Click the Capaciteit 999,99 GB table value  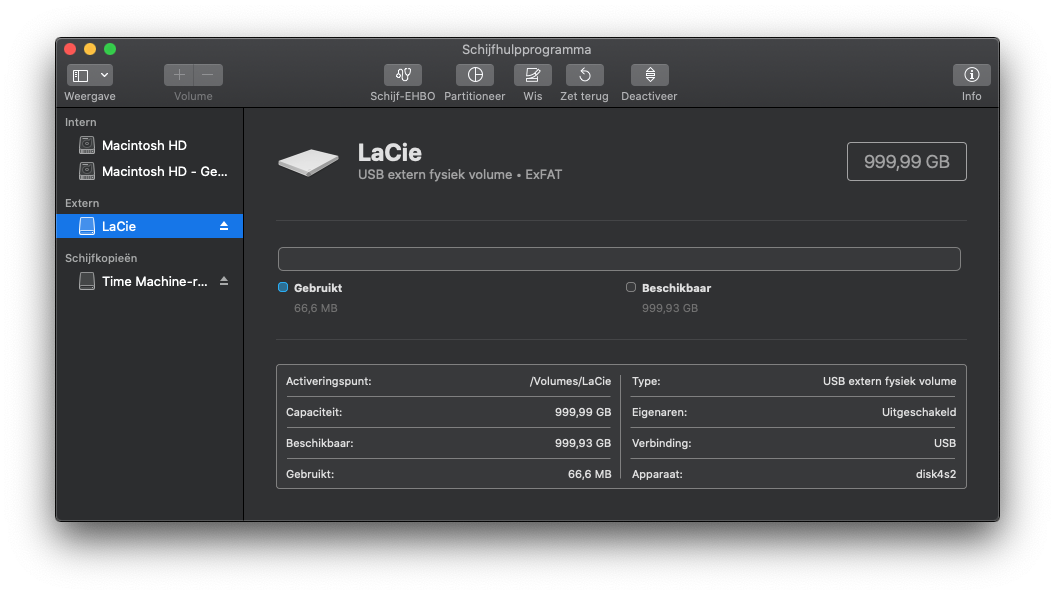coord(583,412)
